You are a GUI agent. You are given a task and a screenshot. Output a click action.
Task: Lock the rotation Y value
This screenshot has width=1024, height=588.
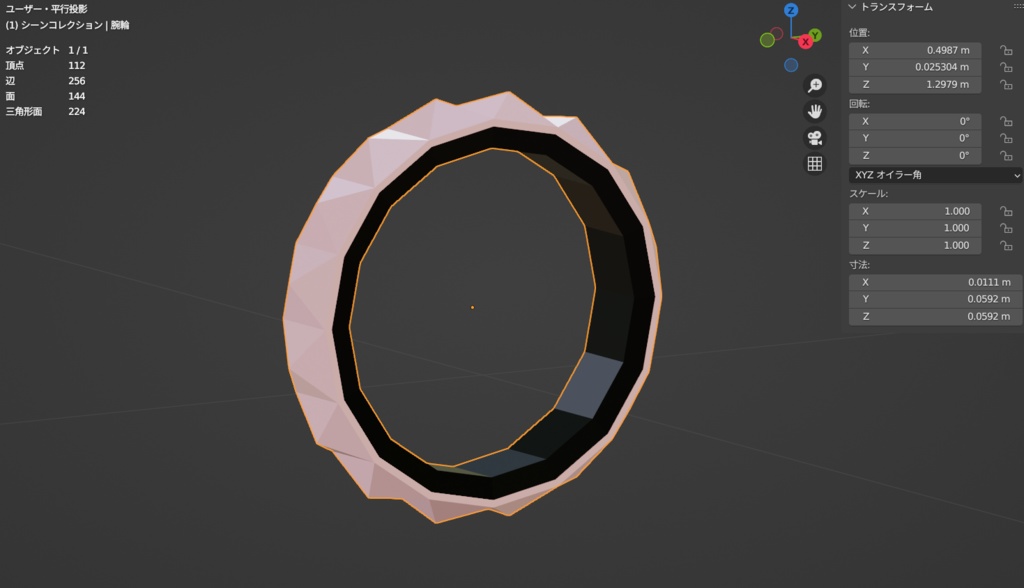coord(1006,139)
